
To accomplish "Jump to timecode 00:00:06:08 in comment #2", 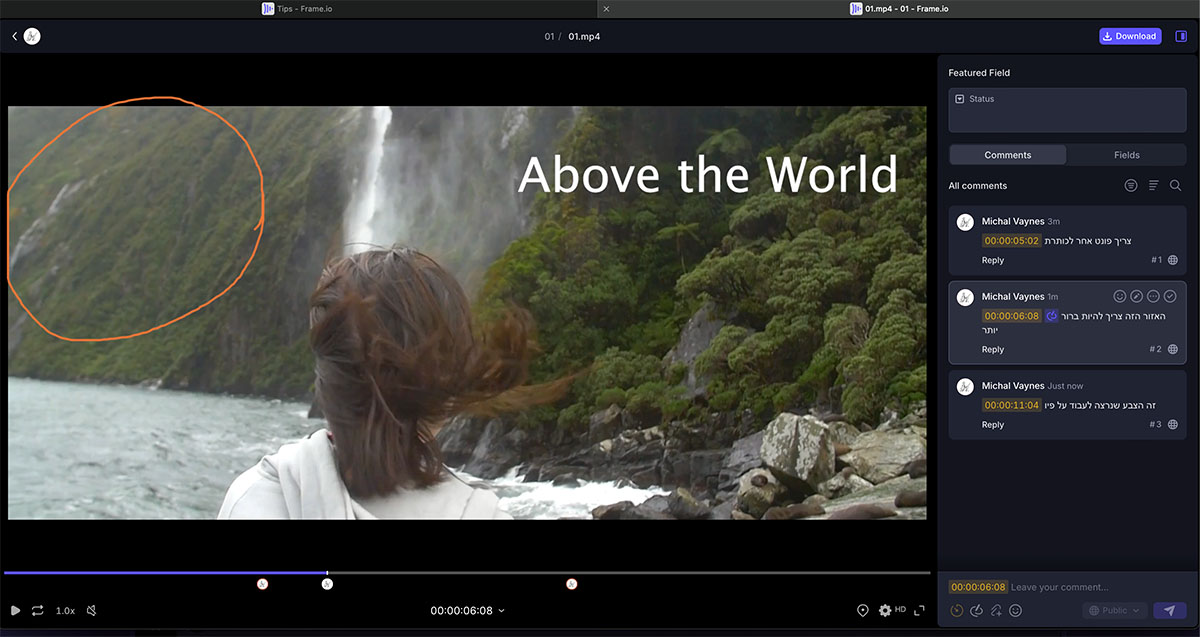I will [1011, 316].
